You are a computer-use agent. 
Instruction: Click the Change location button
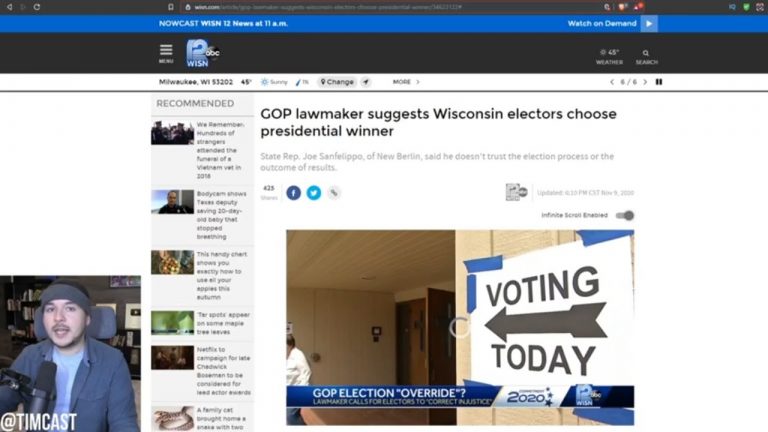(337, 82)
